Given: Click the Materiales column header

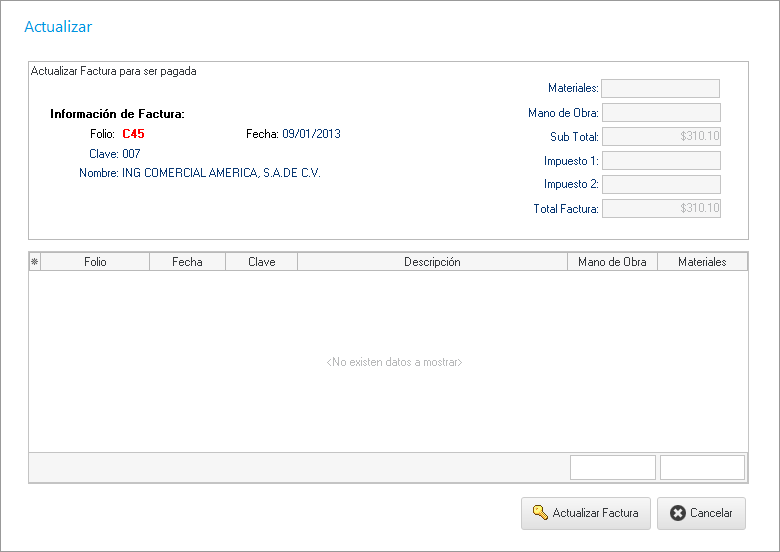Looking at the screenshot, I should (702, 262).
